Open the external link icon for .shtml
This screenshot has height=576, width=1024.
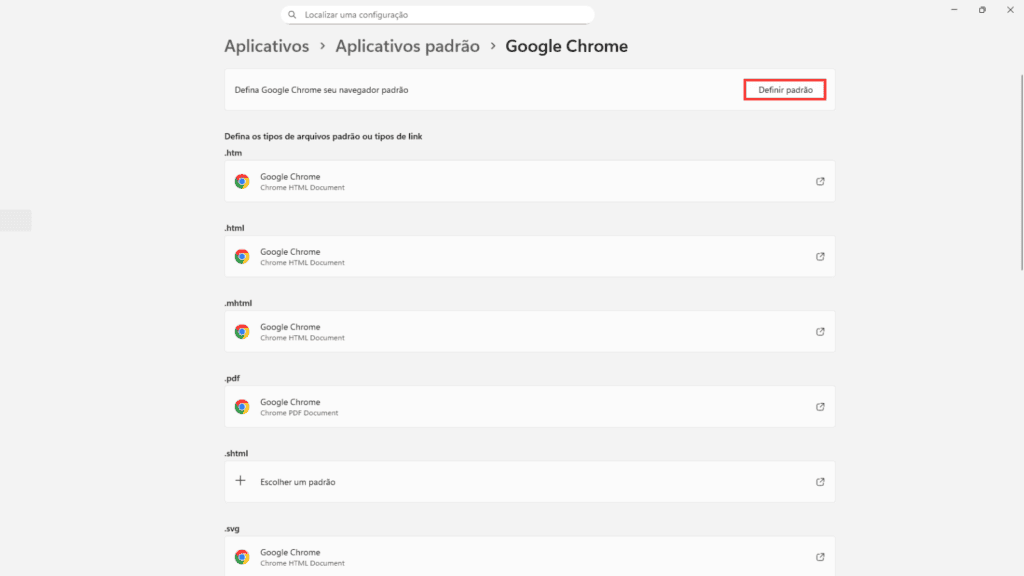click(820, 482)
